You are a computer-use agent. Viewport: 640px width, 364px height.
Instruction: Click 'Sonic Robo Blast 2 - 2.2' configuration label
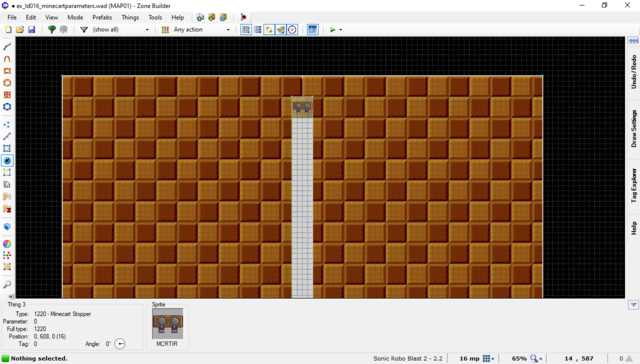(407, 358)
